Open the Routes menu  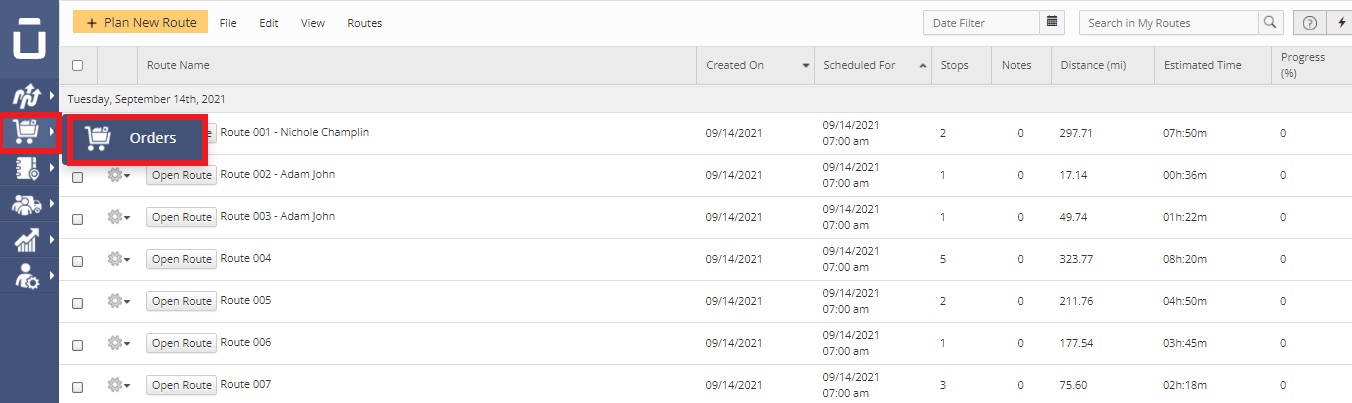tap(365, 23)
